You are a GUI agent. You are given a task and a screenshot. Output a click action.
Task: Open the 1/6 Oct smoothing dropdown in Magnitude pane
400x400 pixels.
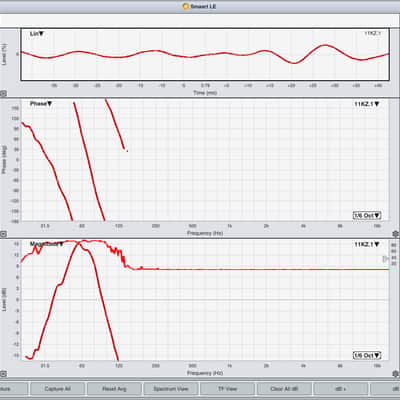click(367, 355)
